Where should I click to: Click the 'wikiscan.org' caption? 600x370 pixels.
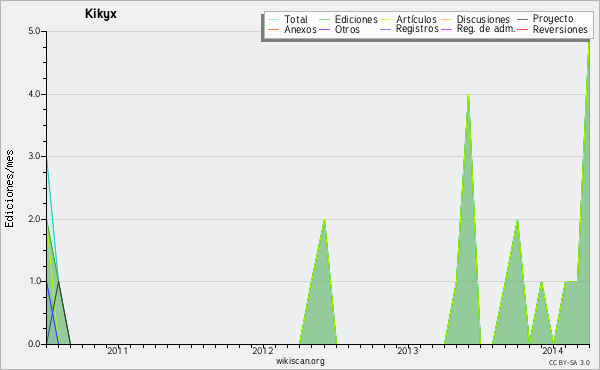tap(300, 361)
